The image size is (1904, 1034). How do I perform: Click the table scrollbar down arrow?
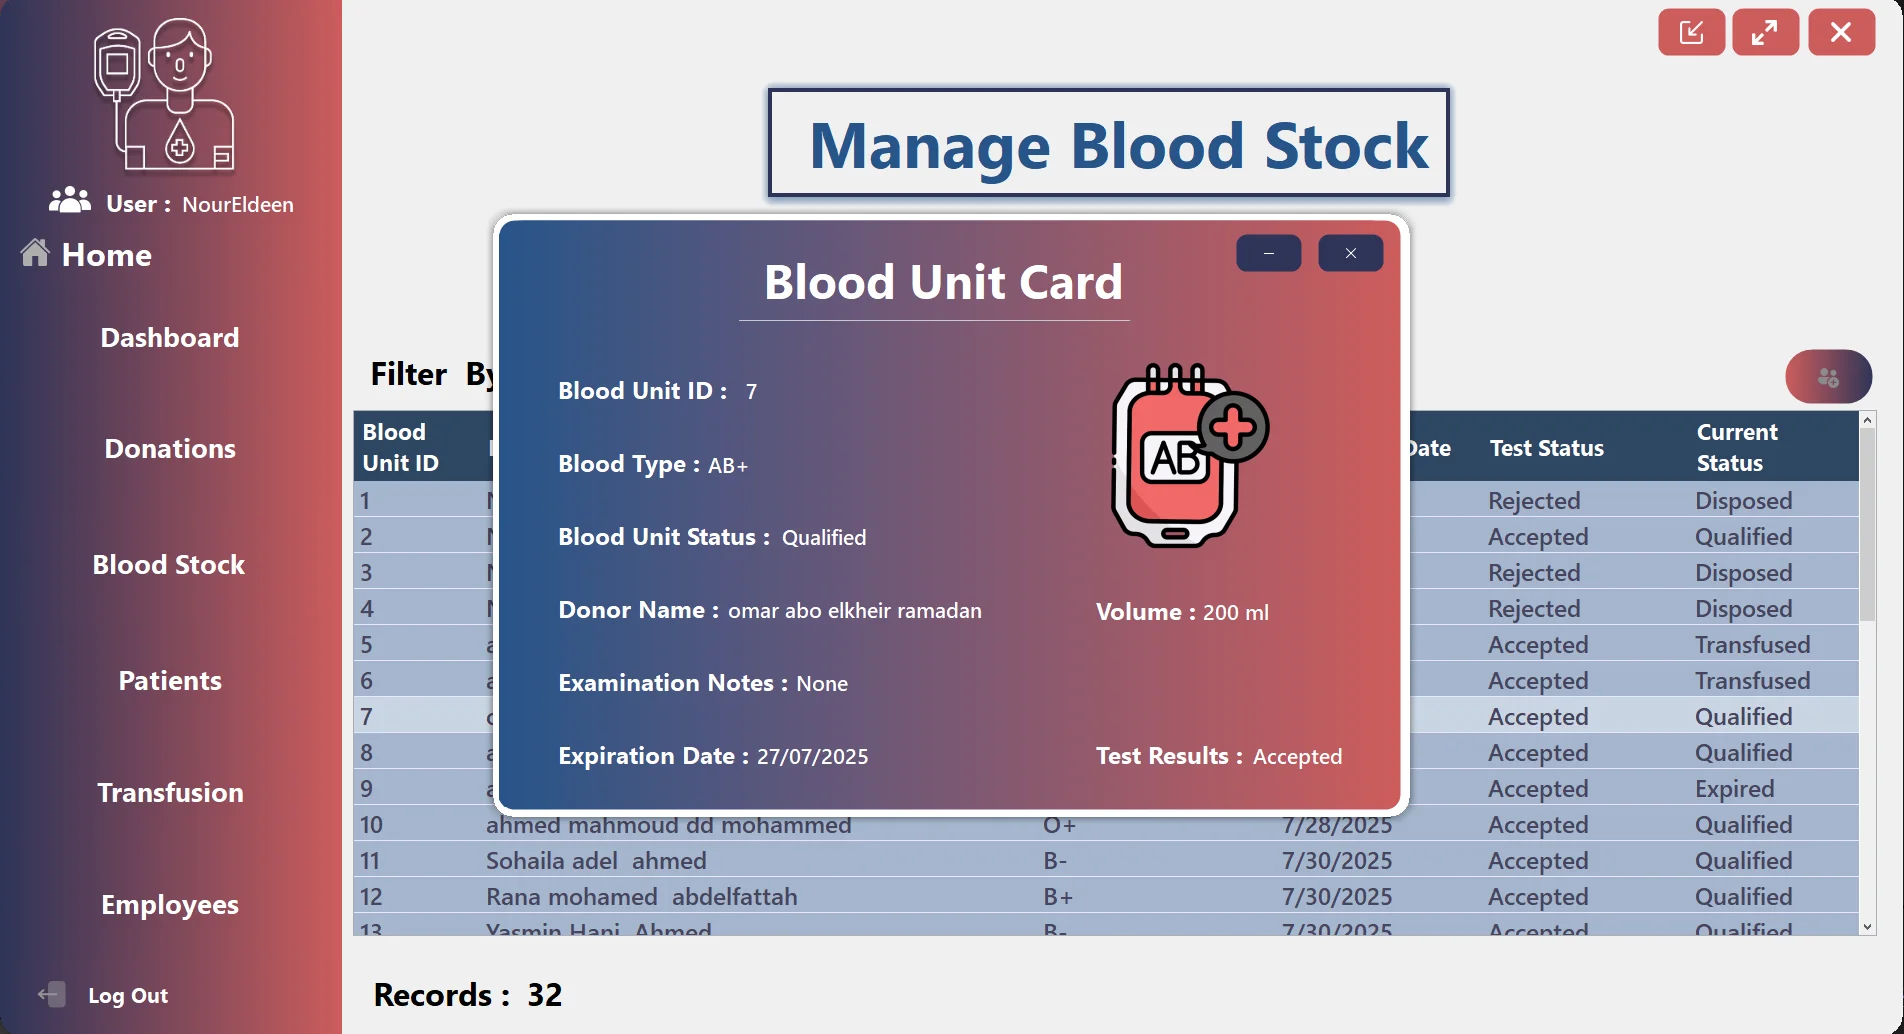pyautogui.click(x=1867, y=926)
